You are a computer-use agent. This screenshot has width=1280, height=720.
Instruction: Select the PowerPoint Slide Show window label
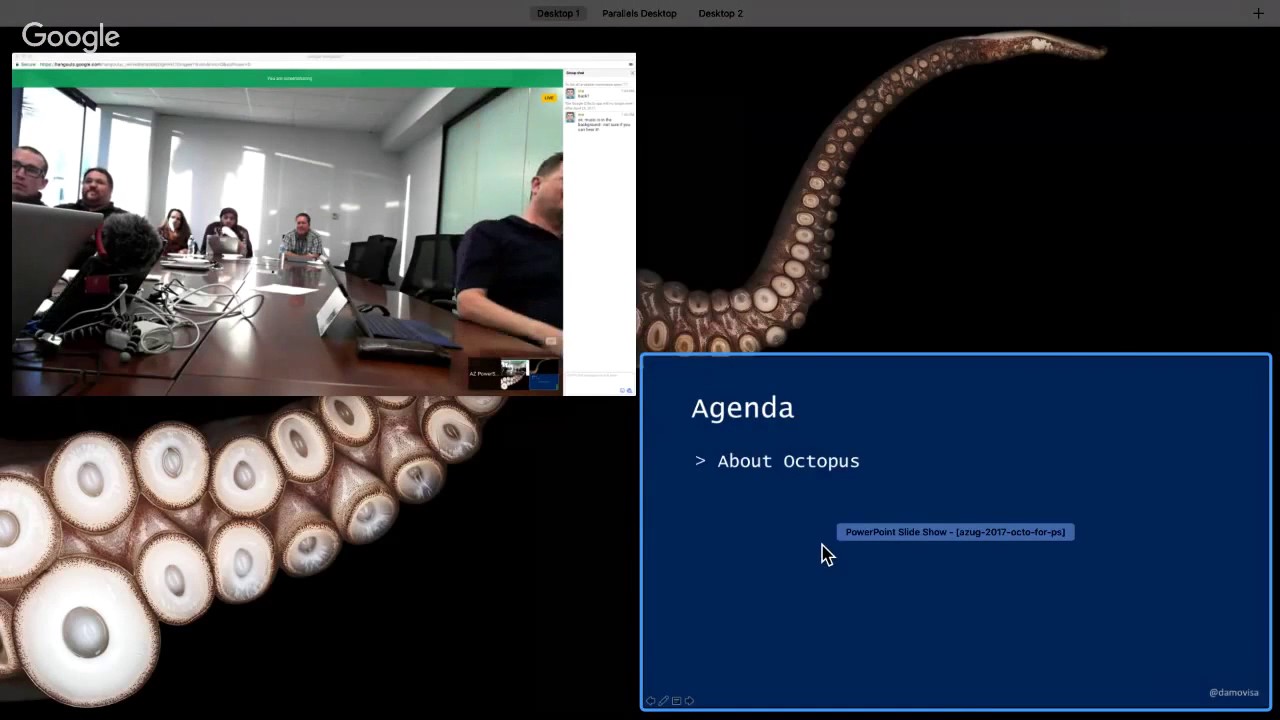pos(955,532)
